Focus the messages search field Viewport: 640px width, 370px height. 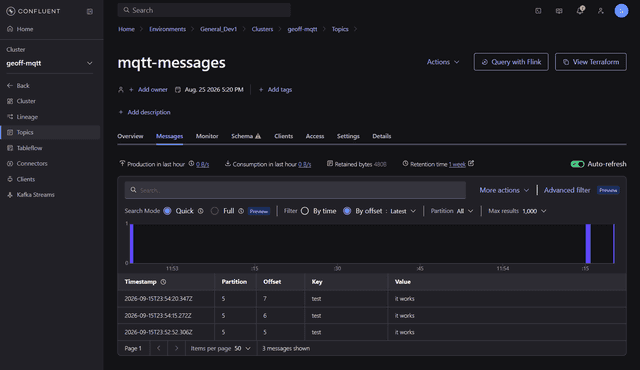(295, 190)
